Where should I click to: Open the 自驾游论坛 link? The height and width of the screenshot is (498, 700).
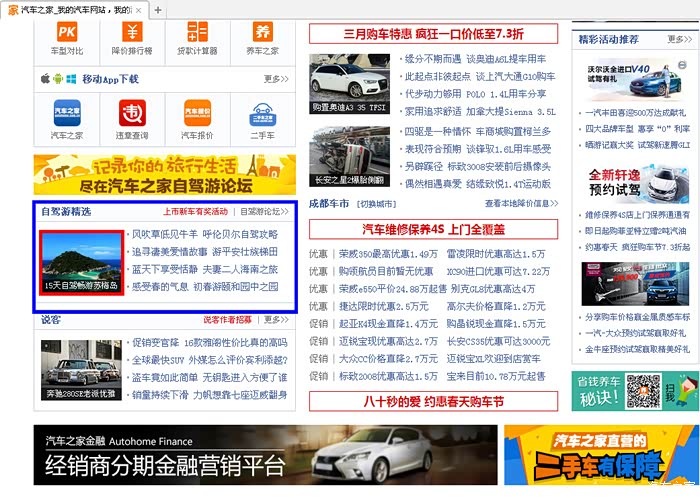coord(265,212)
